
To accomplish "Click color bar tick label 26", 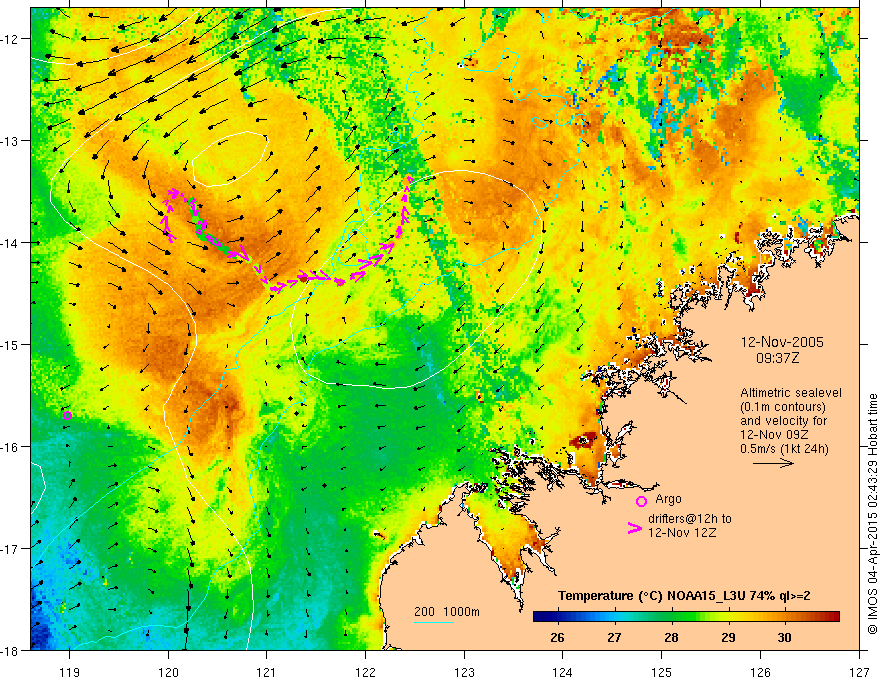I will point(557,637).
